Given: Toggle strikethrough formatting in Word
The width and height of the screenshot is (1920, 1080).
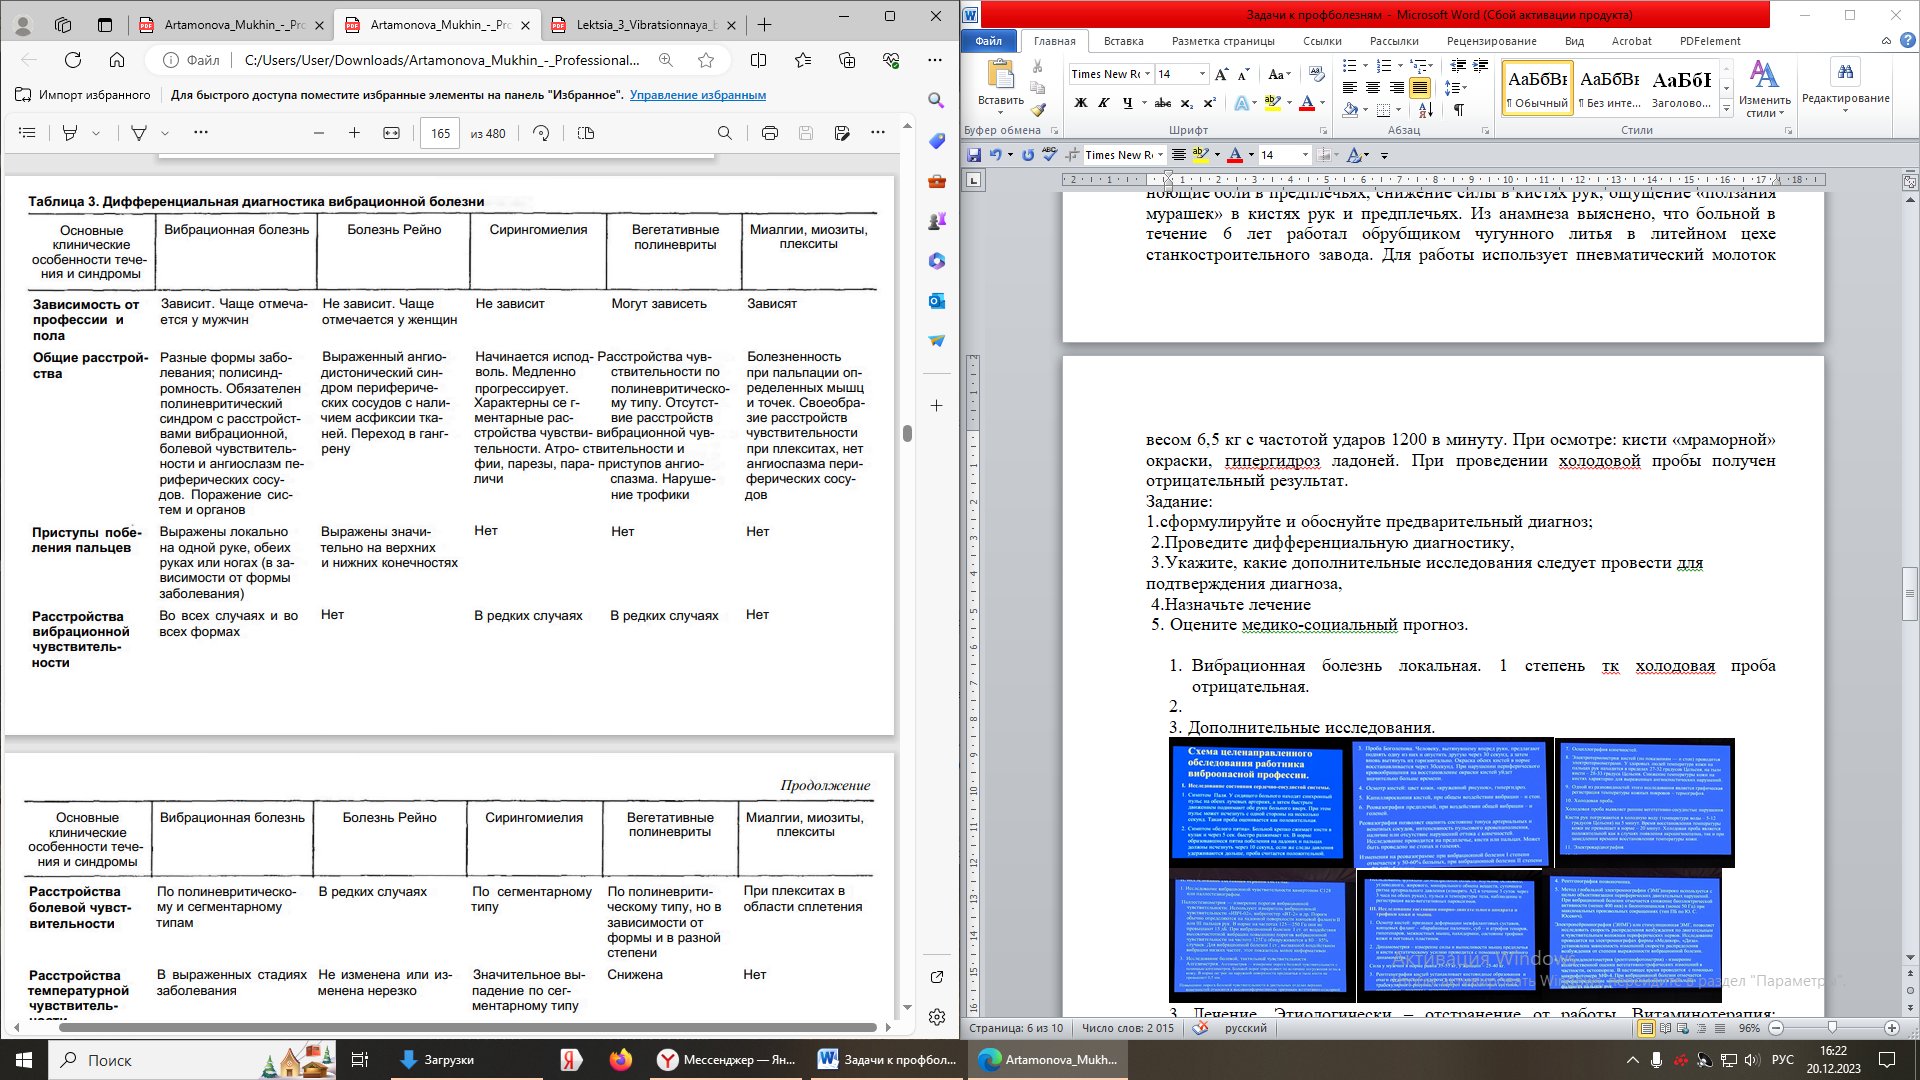Looking at the screenshot, I should (1163, 103).
